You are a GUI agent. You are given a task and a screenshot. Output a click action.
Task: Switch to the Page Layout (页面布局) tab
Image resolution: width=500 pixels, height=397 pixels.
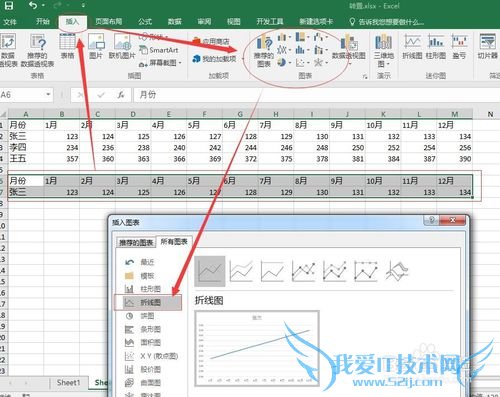point(108,22)
